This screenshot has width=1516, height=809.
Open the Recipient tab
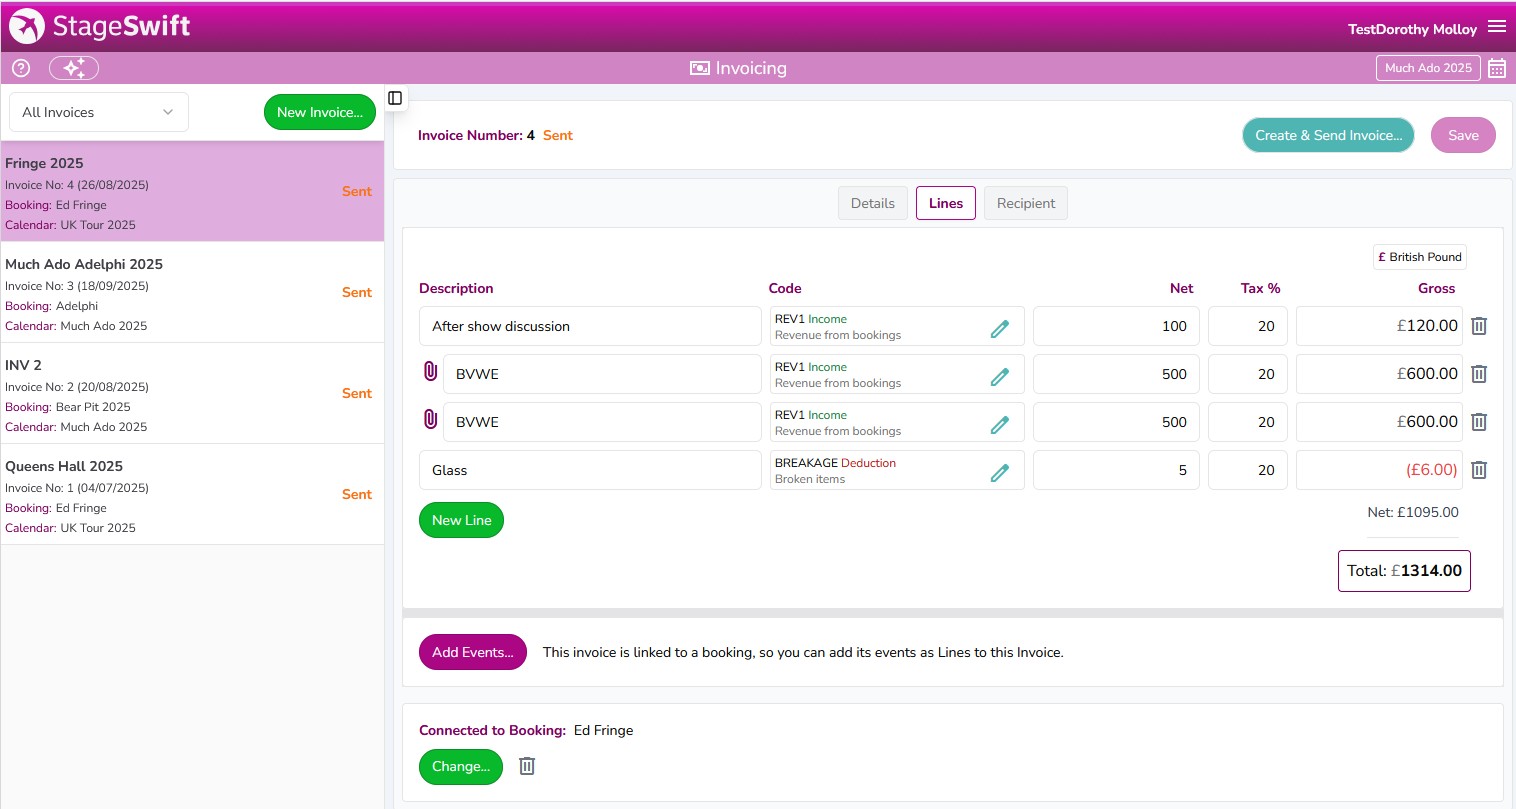(x=1026, y=203)
